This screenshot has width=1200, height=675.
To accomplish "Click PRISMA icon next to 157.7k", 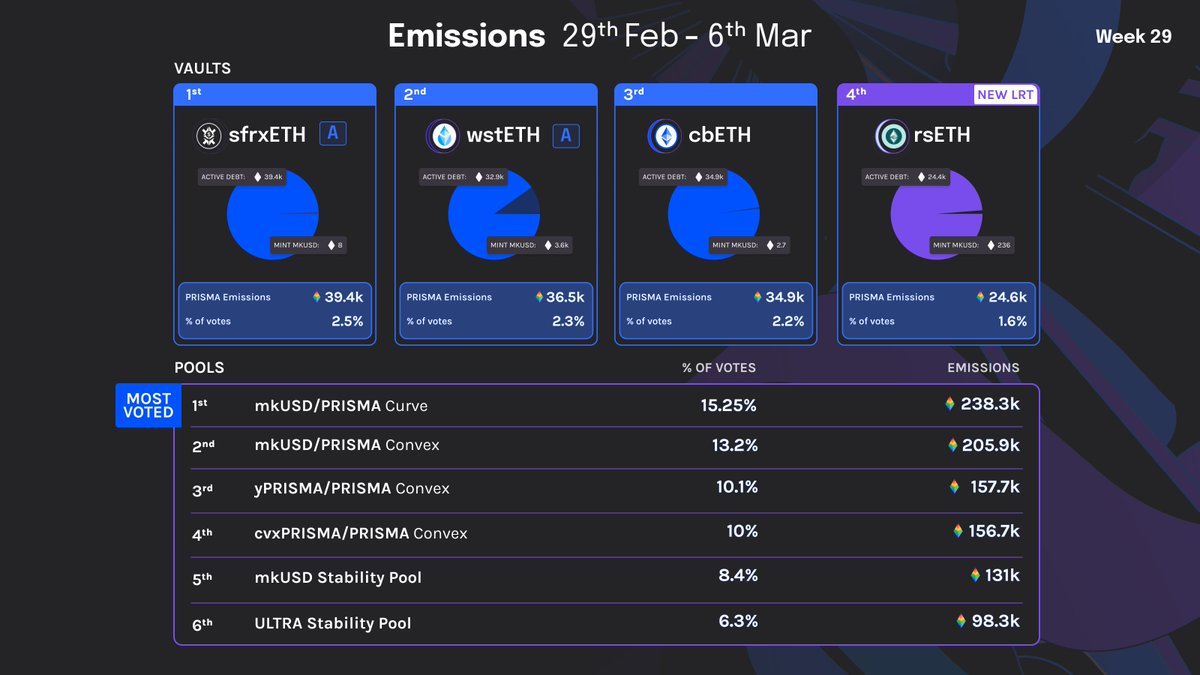I will 954,487.
